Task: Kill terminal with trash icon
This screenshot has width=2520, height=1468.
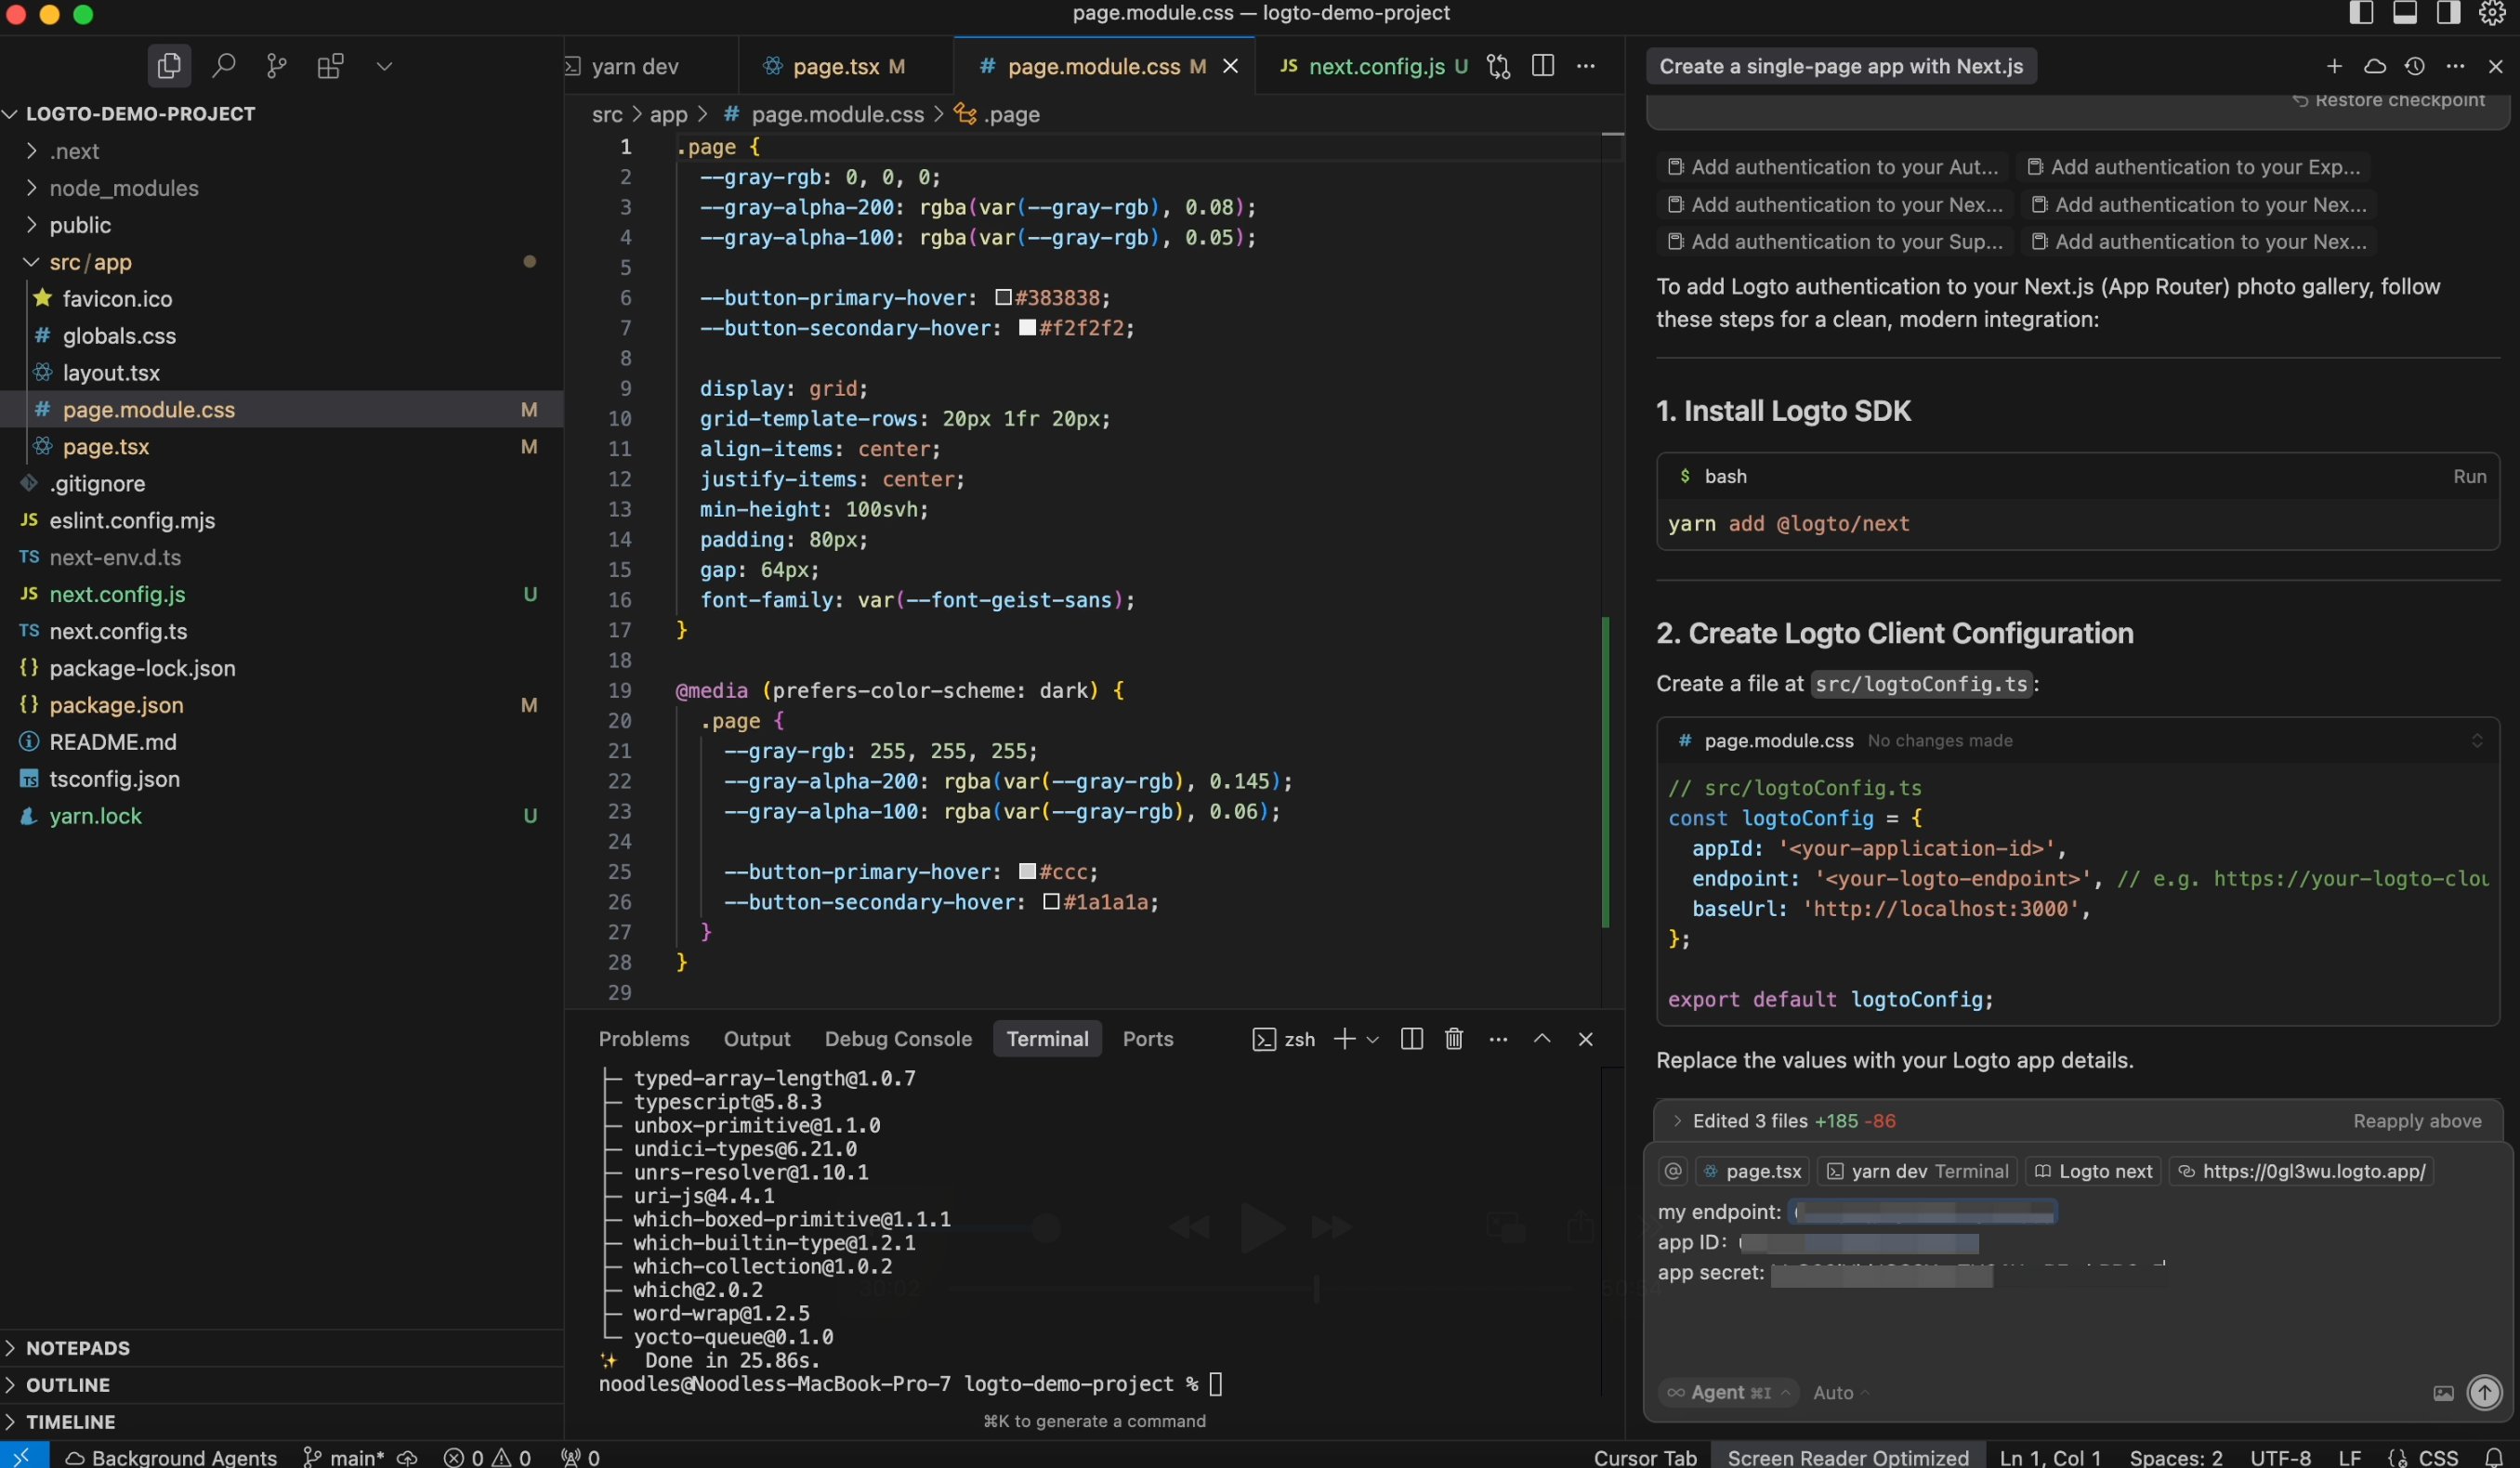Action: 1454,1039
